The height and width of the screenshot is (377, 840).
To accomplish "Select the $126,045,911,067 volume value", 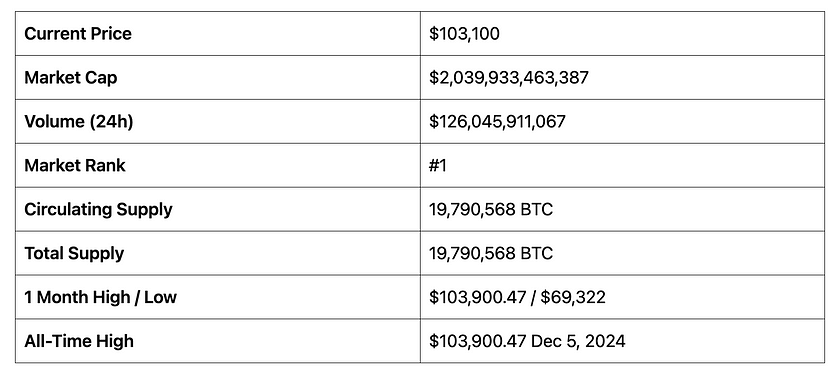I will (497, 122).
